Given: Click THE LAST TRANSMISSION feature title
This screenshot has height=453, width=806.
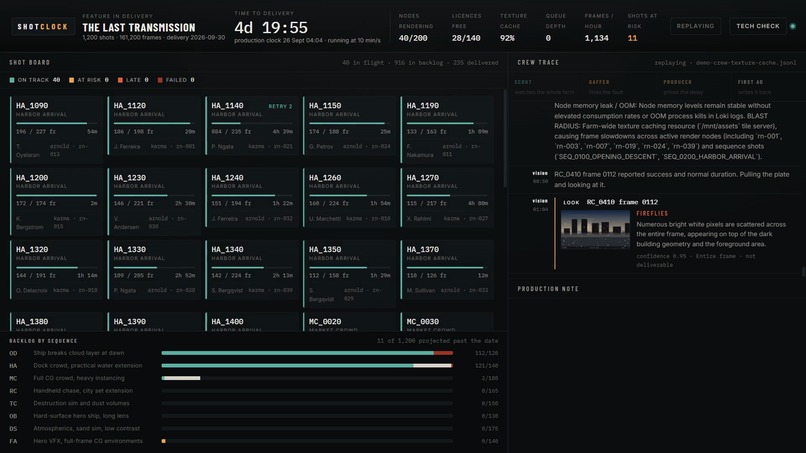Looking at the screenshot, I should point(139,28).
